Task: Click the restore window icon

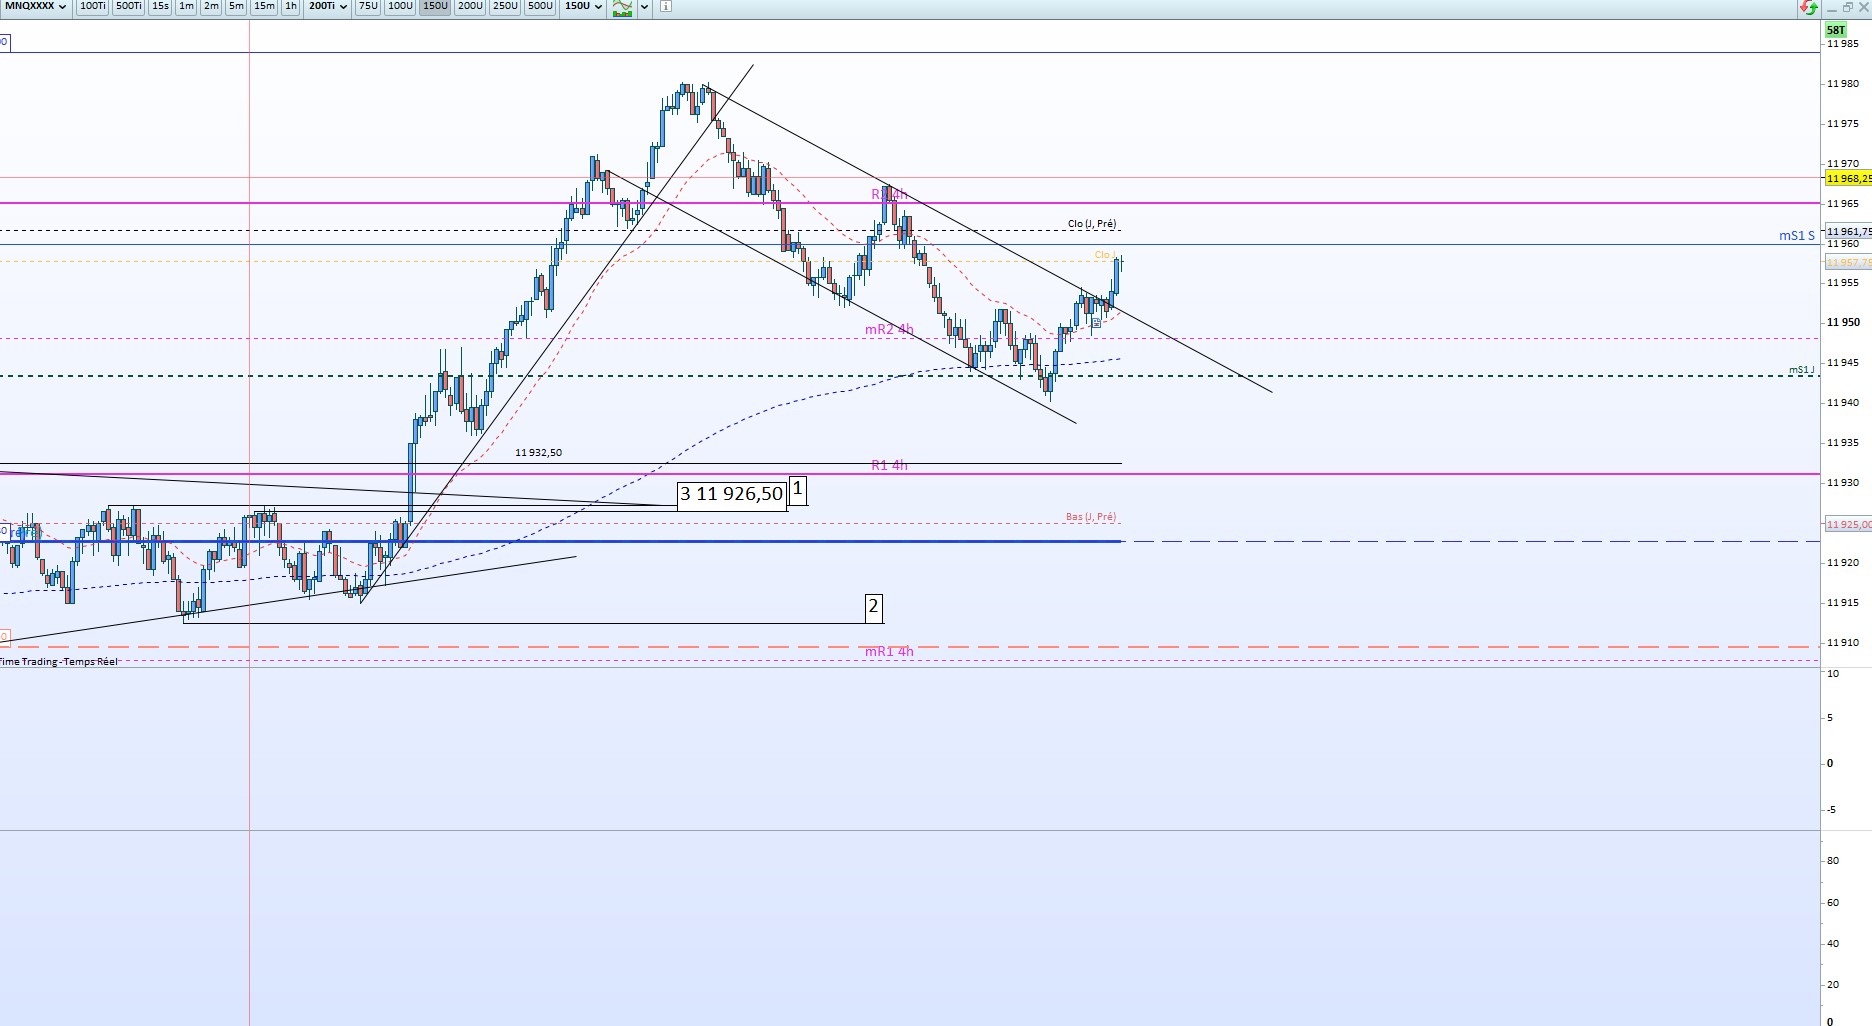Action: click(1847, 6)
